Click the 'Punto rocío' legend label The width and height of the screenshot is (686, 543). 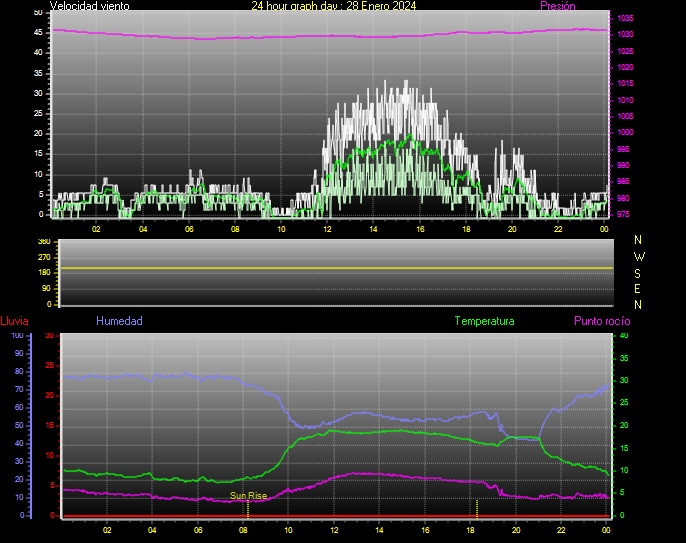602,321
